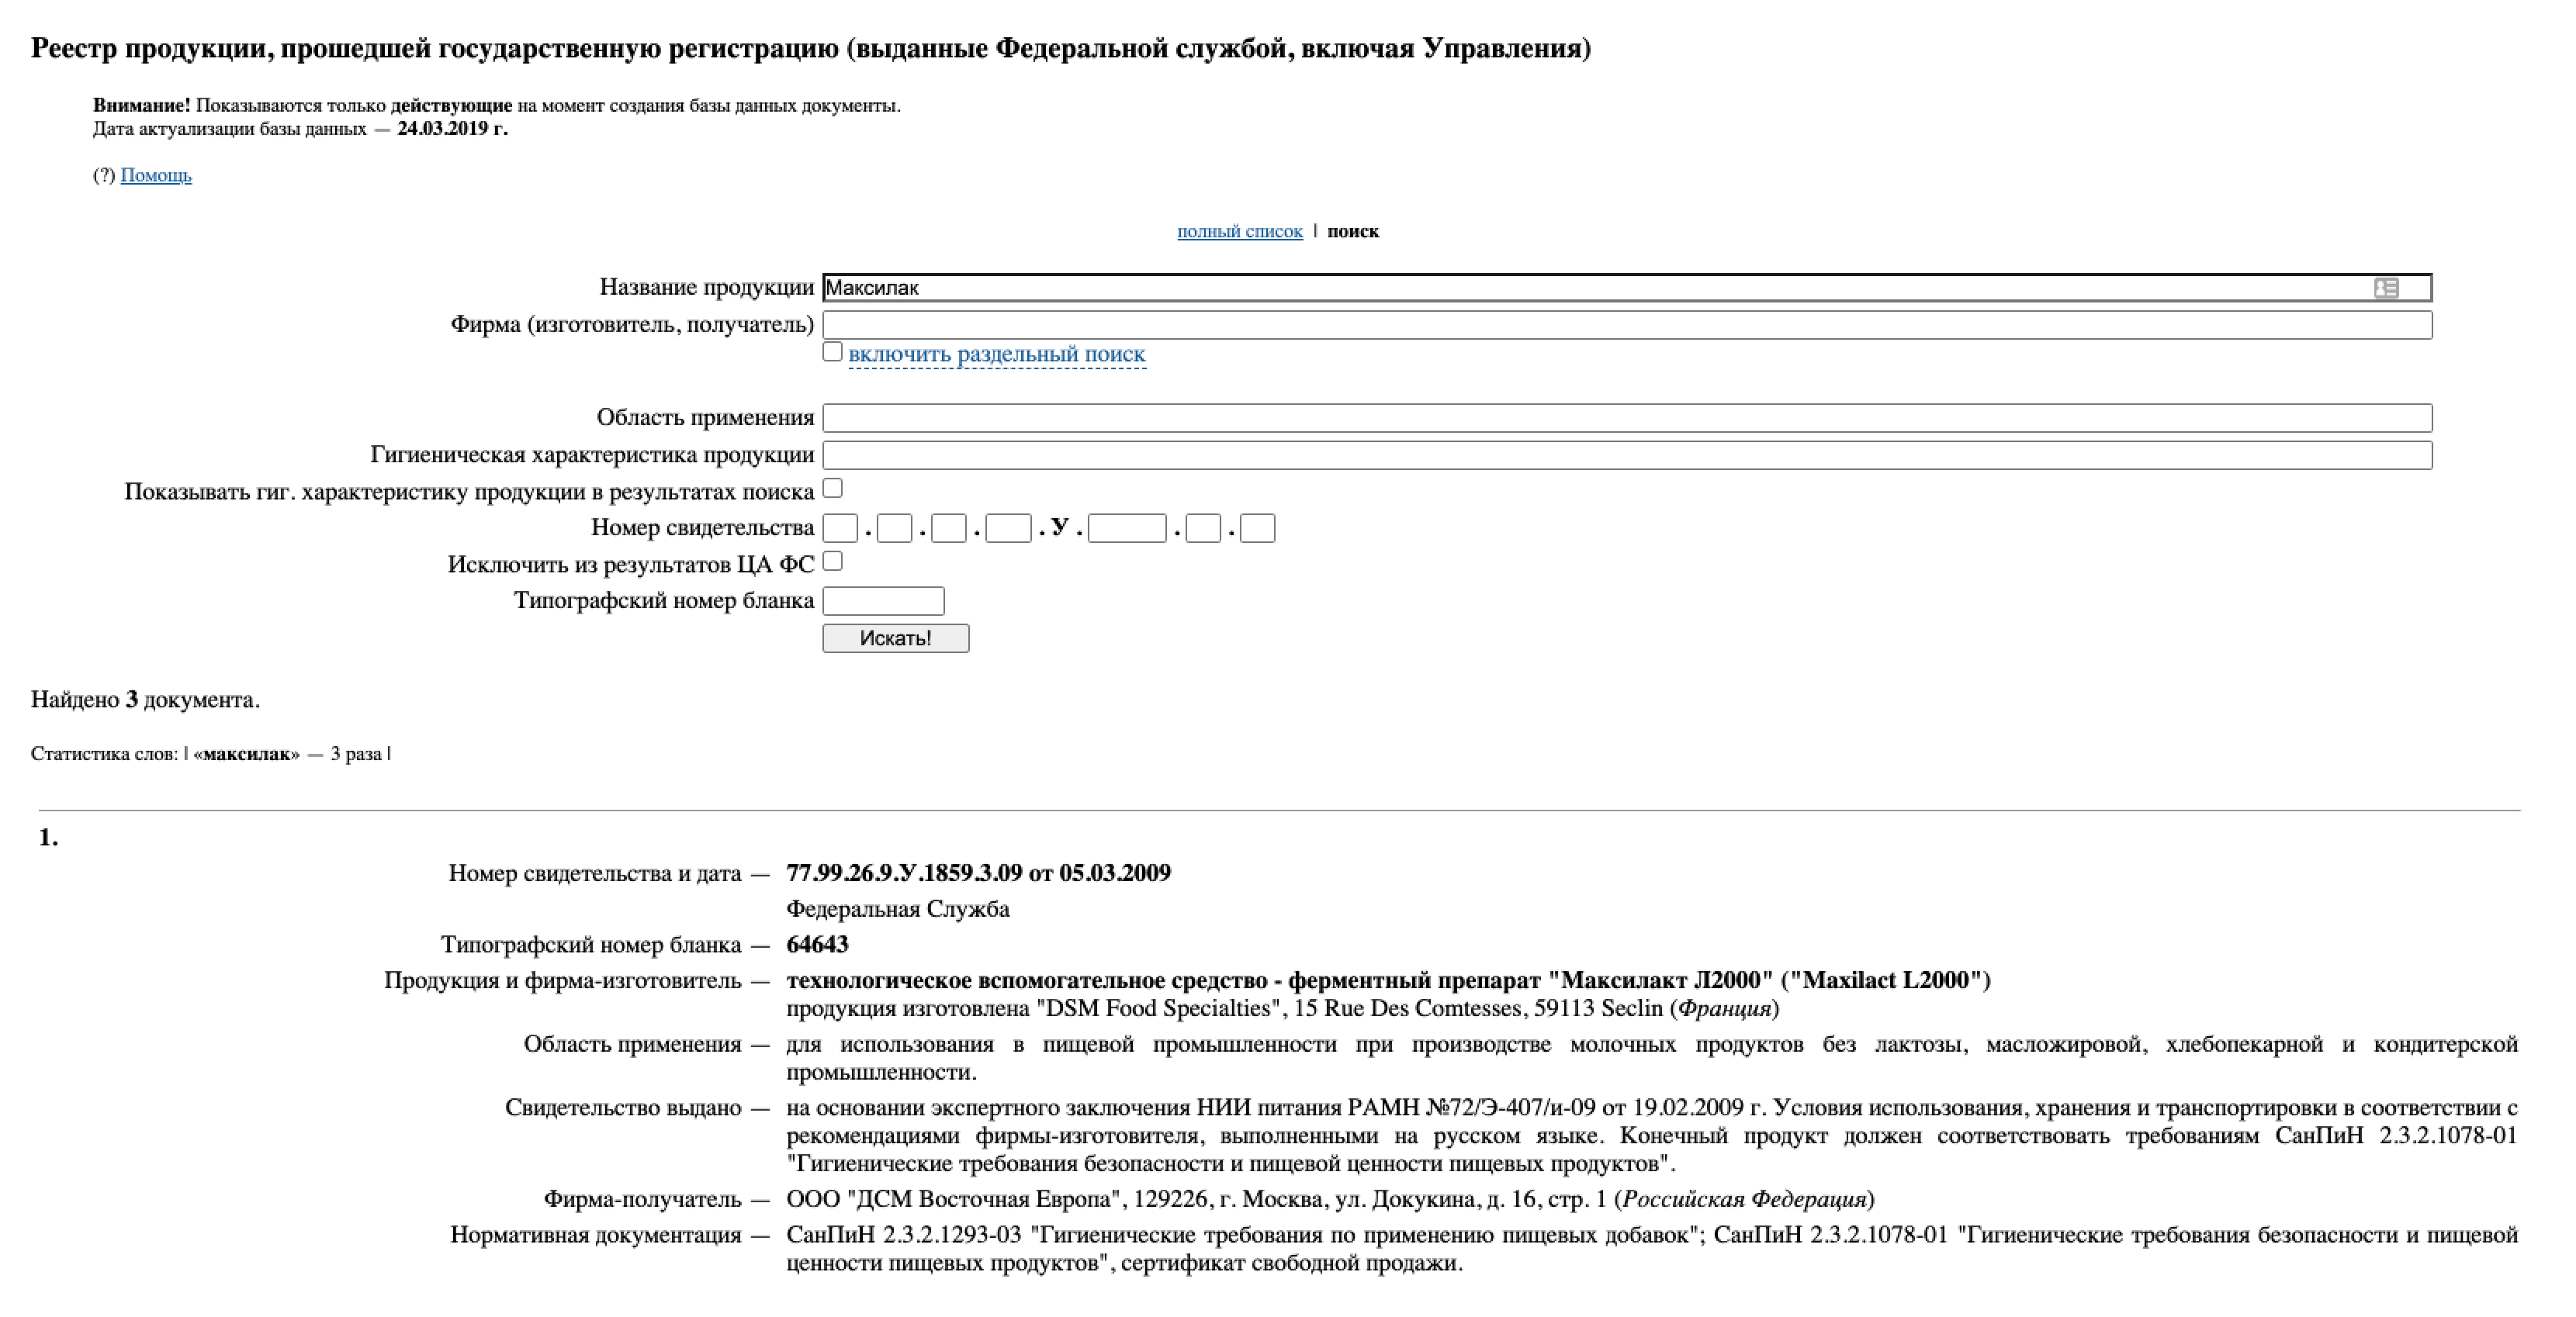This screenshot has height=1317, width=2576.
Task: Click the database date 24.03.2019 г.
Action: [452, 128]
